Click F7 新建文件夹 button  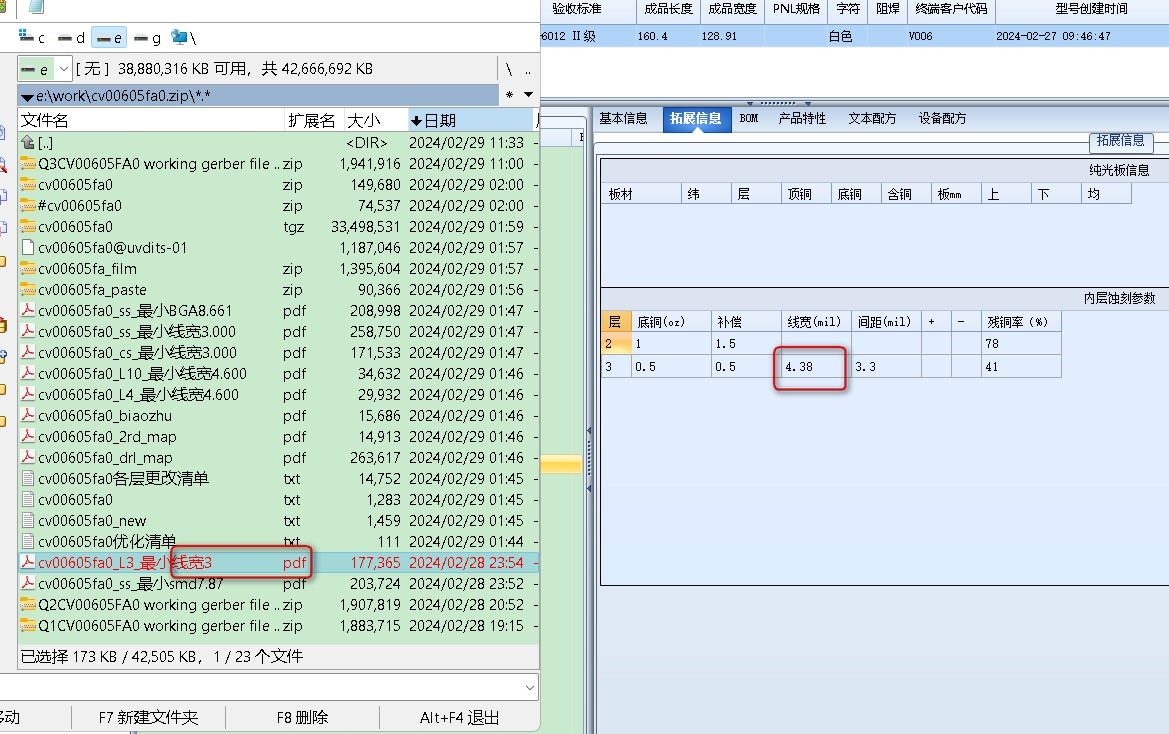148,718
